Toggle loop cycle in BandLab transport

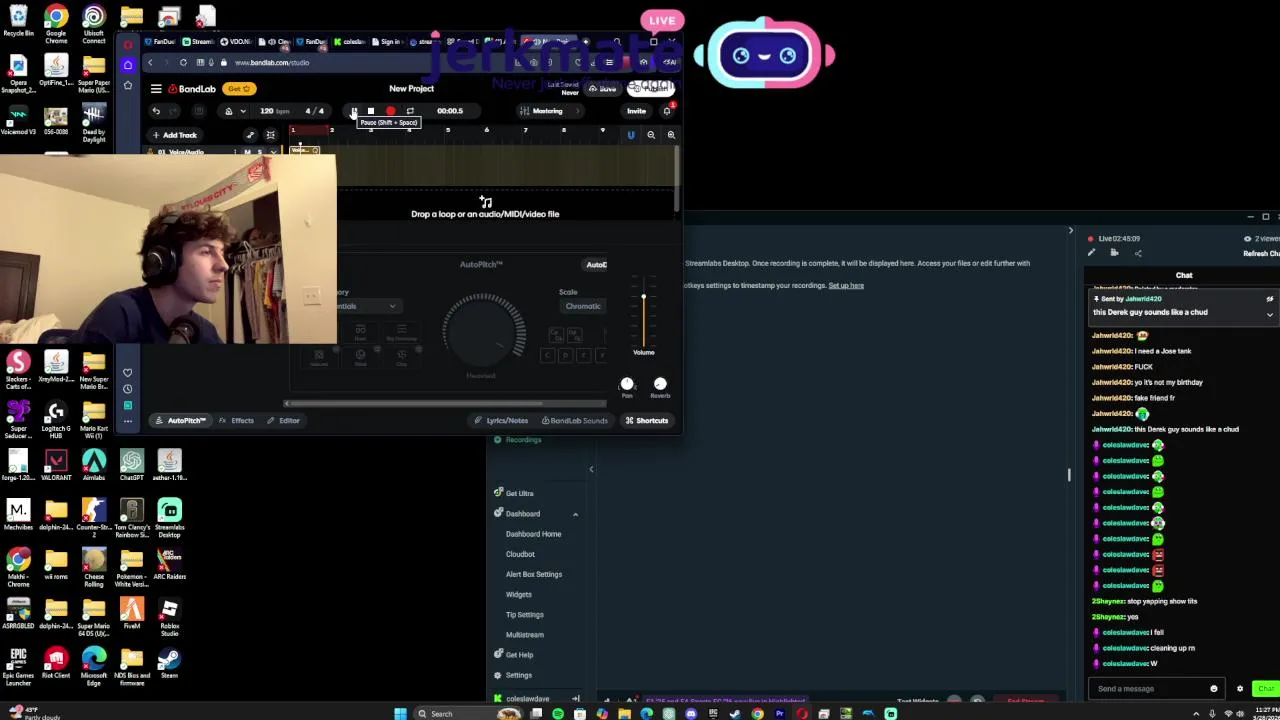coord(410,111)
